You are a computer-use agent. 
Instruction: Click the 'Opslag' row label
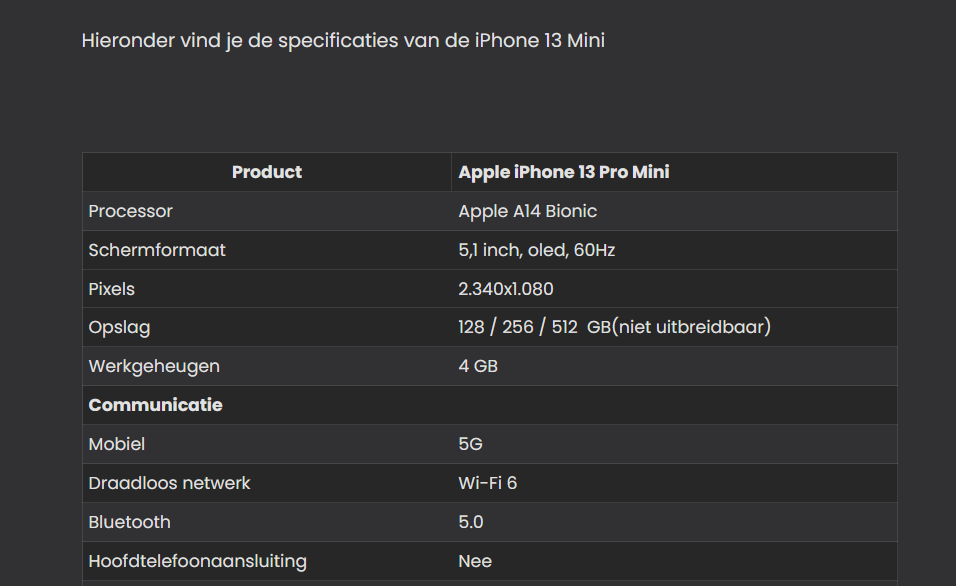tap(119, 327)
